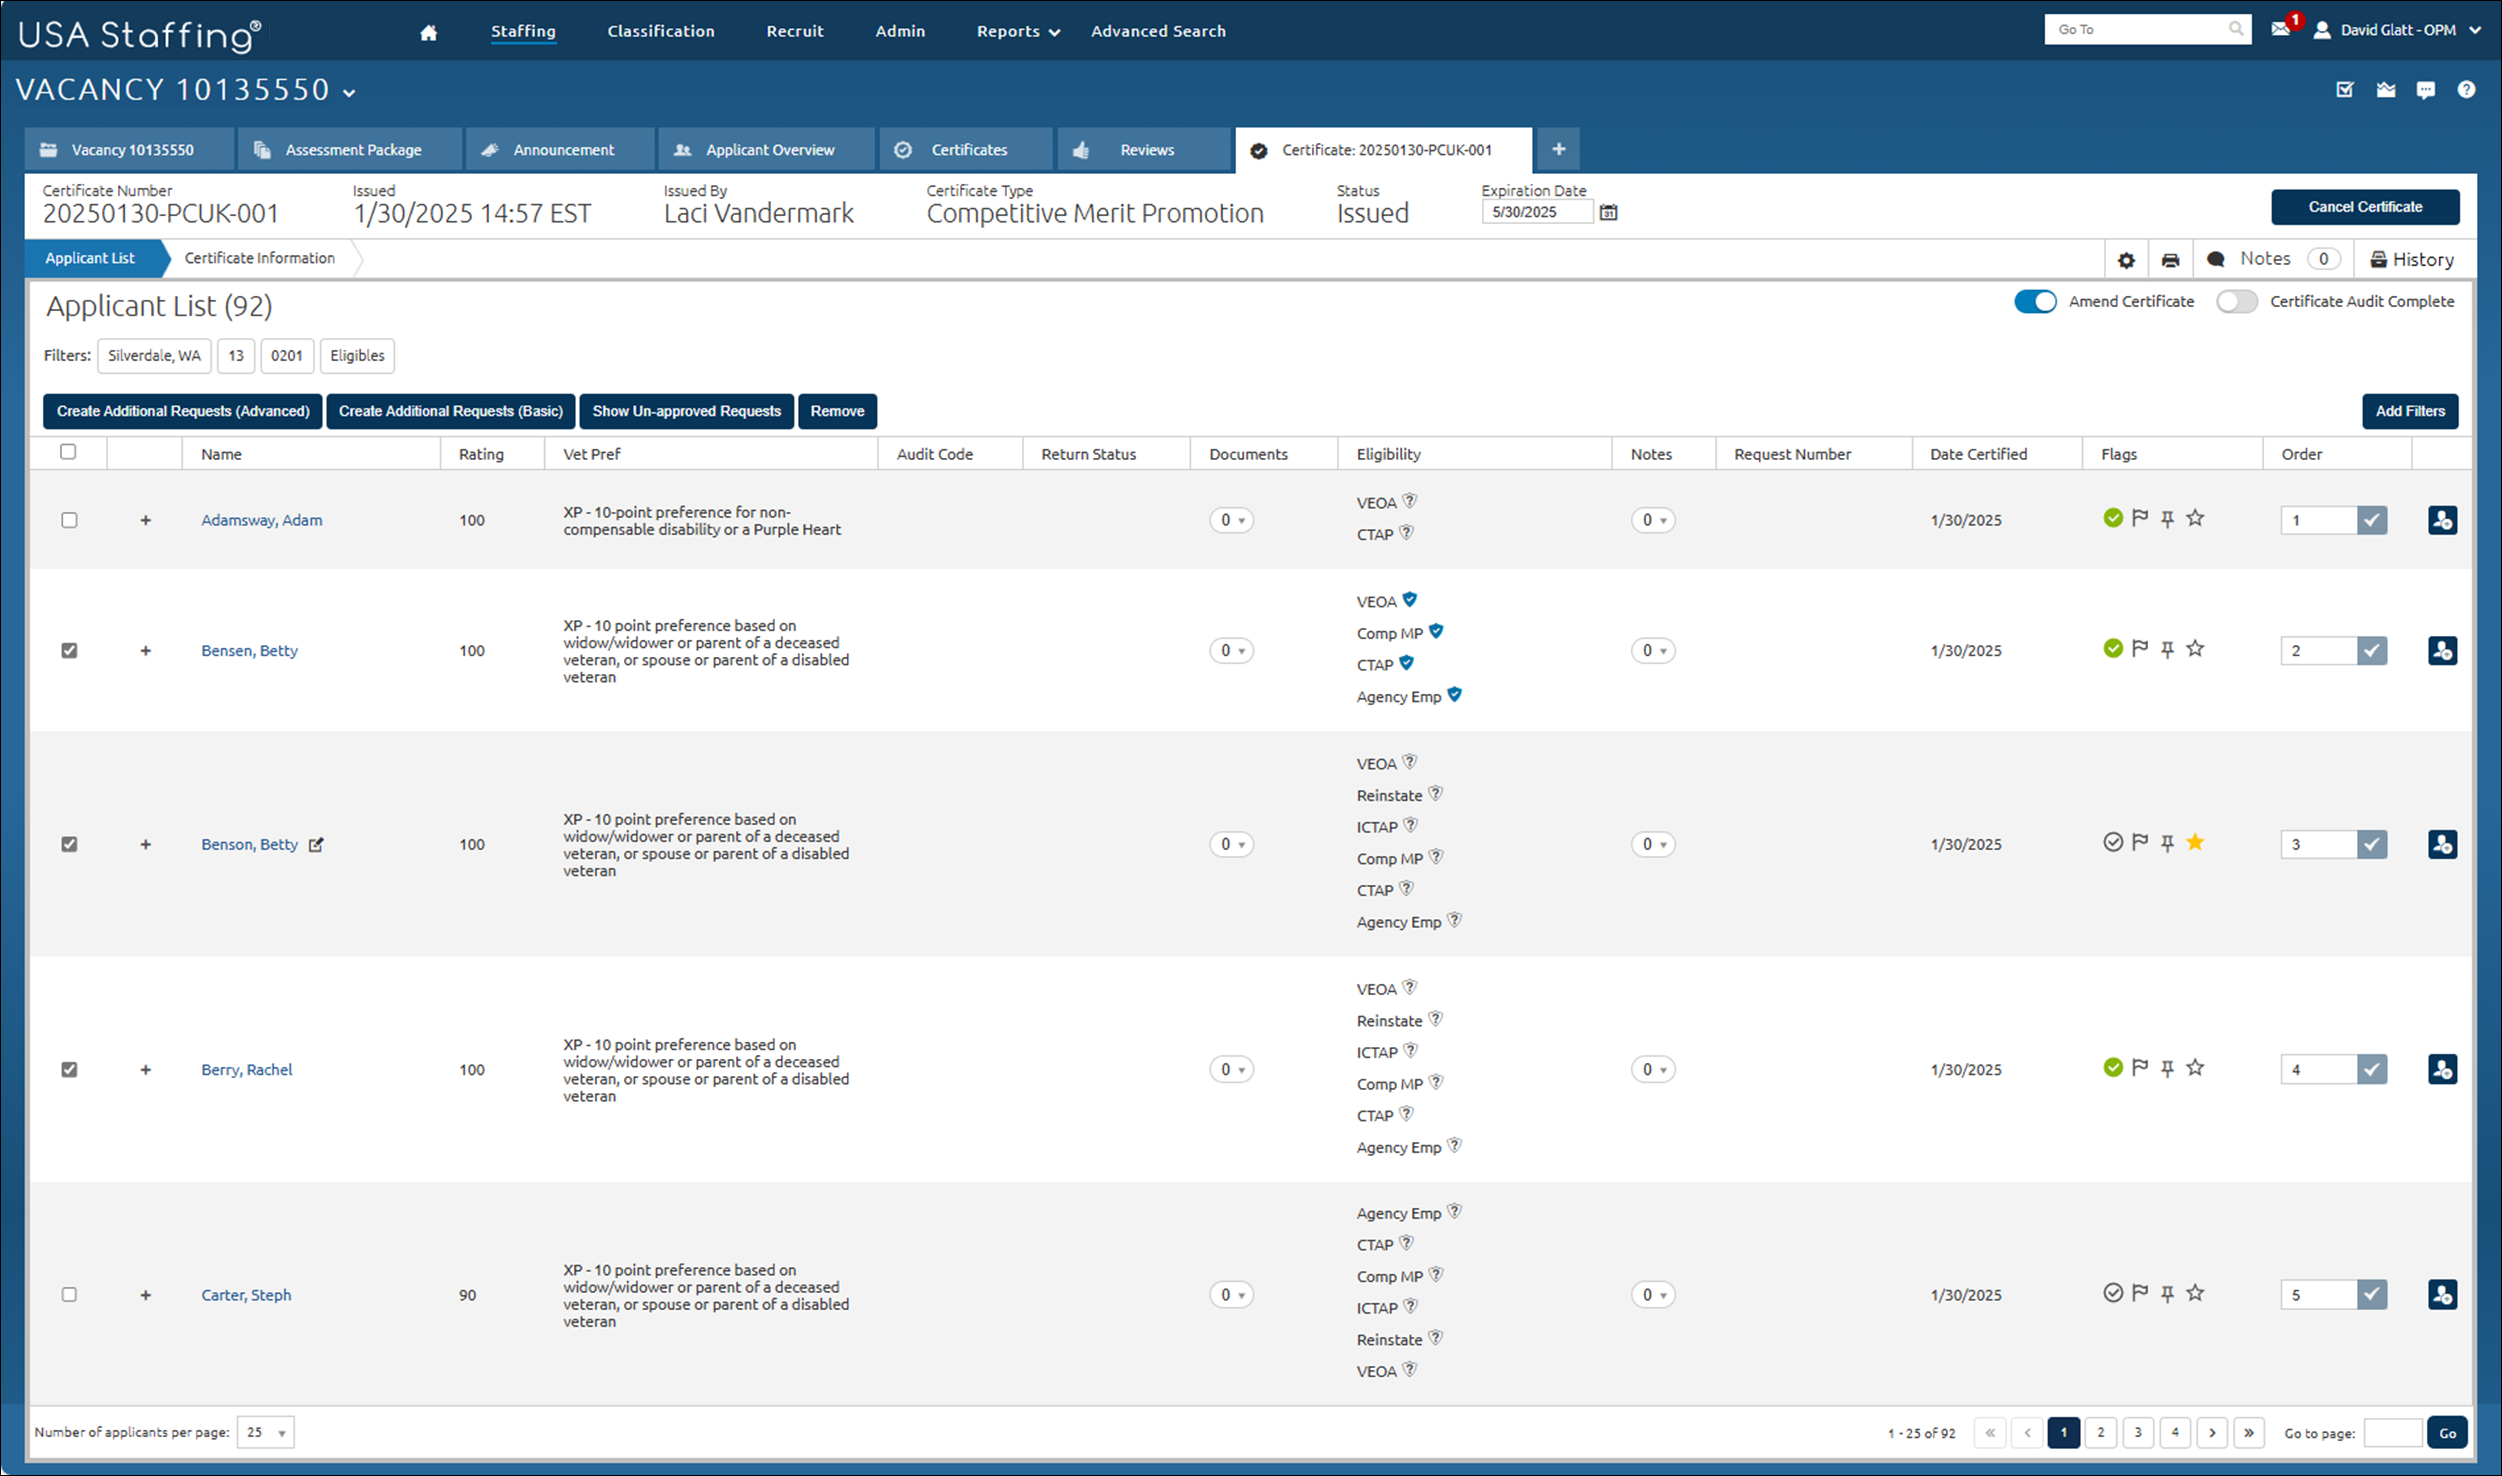Screen dimensions: 2502x1476
Task: Enable Certificate Audit Complete
Action: coord(2237,301)
